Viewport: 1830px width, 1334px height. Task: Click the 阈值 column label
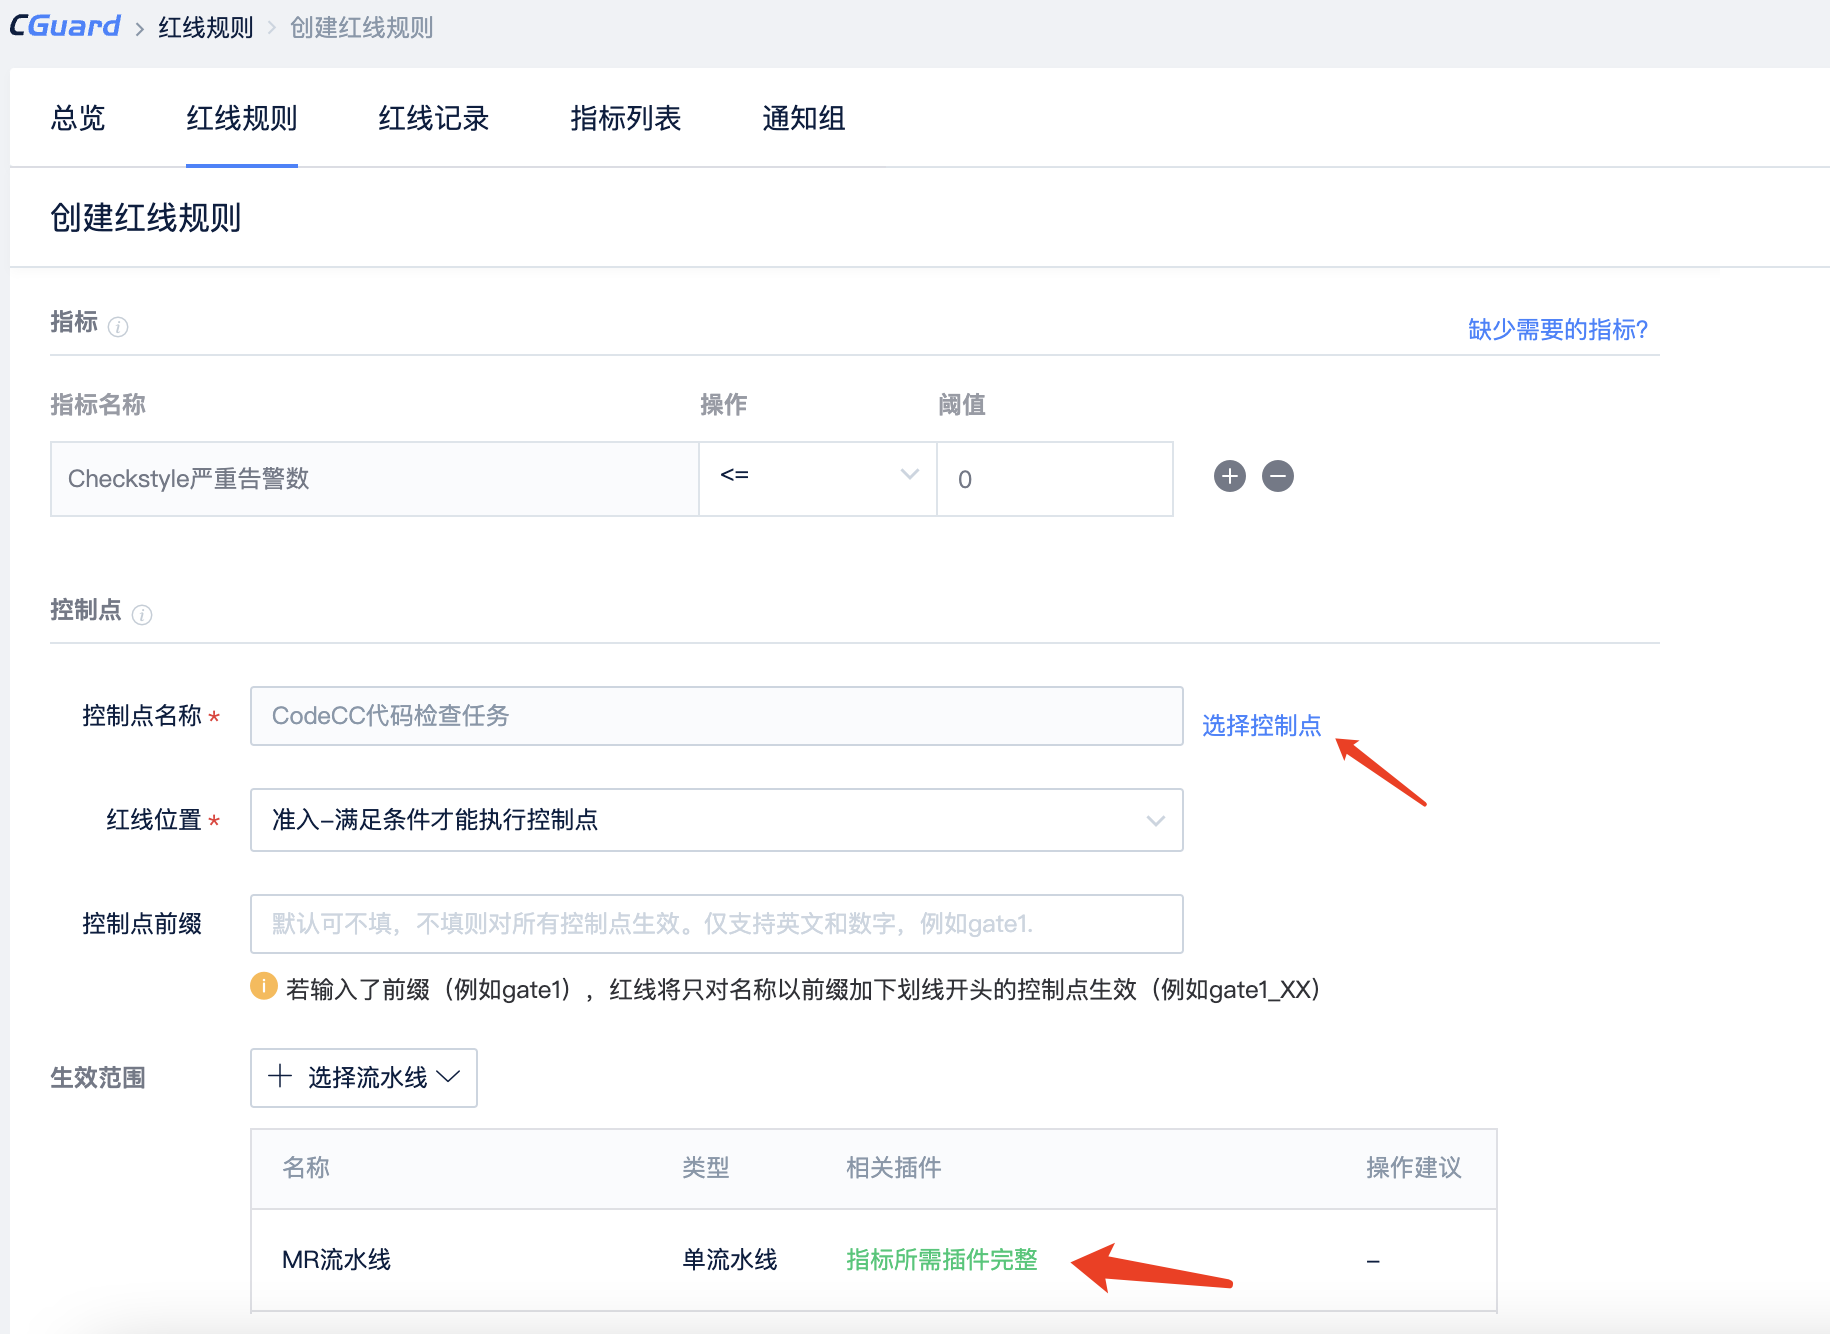click(x=962, y=405)
